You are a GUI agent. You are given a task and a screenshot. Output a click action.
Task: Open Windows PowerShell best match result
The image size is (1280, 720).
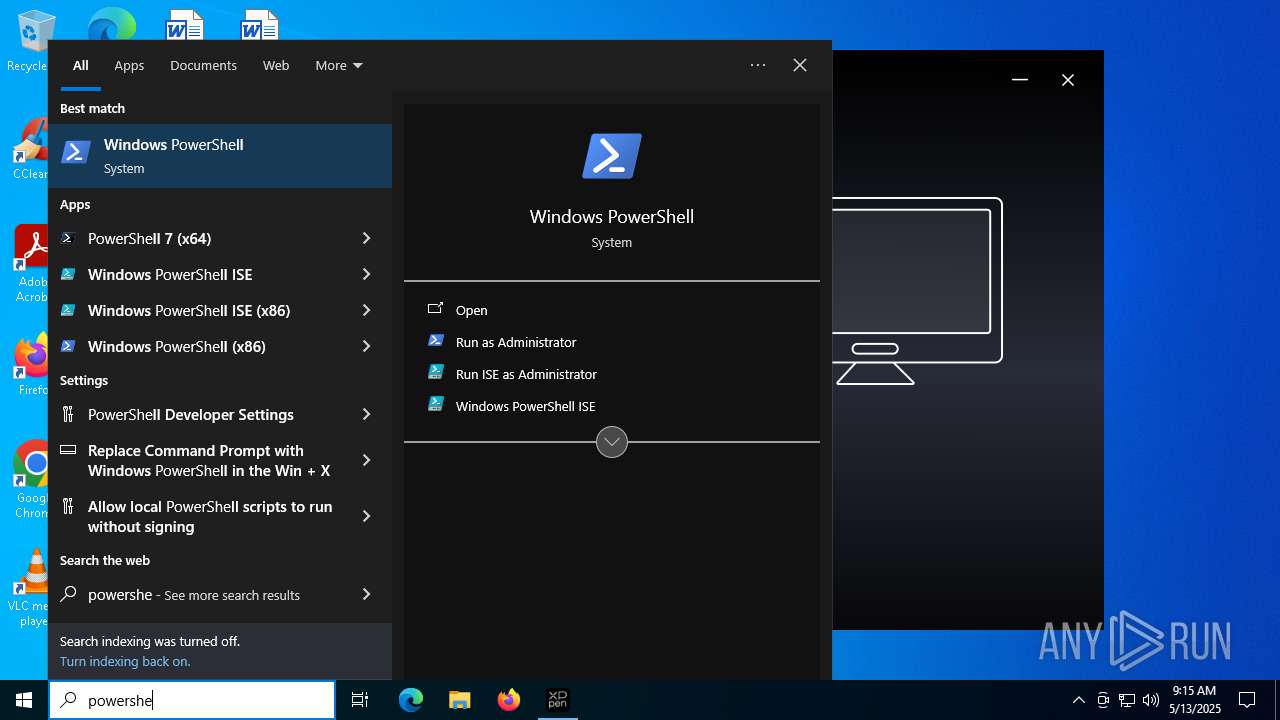point(220,156)
